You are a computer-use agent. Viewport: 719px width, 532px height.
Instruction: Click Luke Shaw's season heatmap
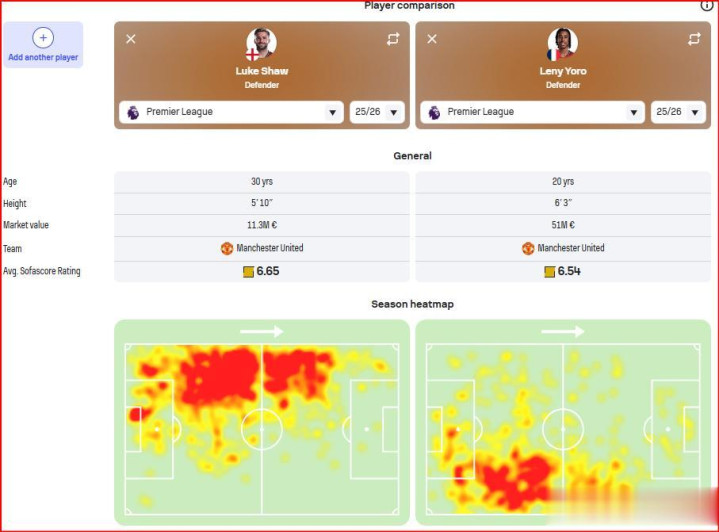pyautogui.click(x=261, y=422)
